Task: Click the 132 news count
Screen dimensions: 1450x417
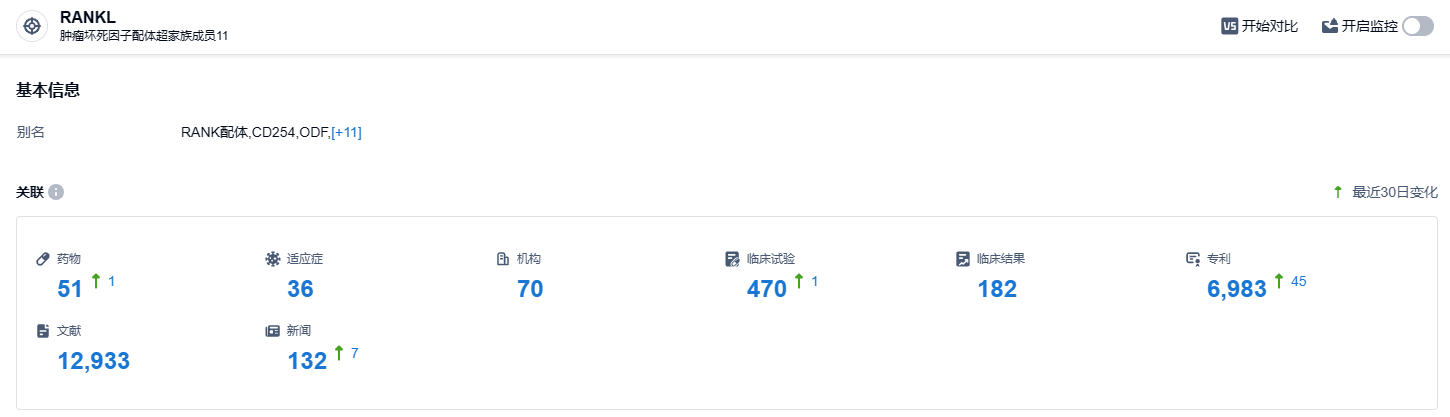Action: pos(307,361)
